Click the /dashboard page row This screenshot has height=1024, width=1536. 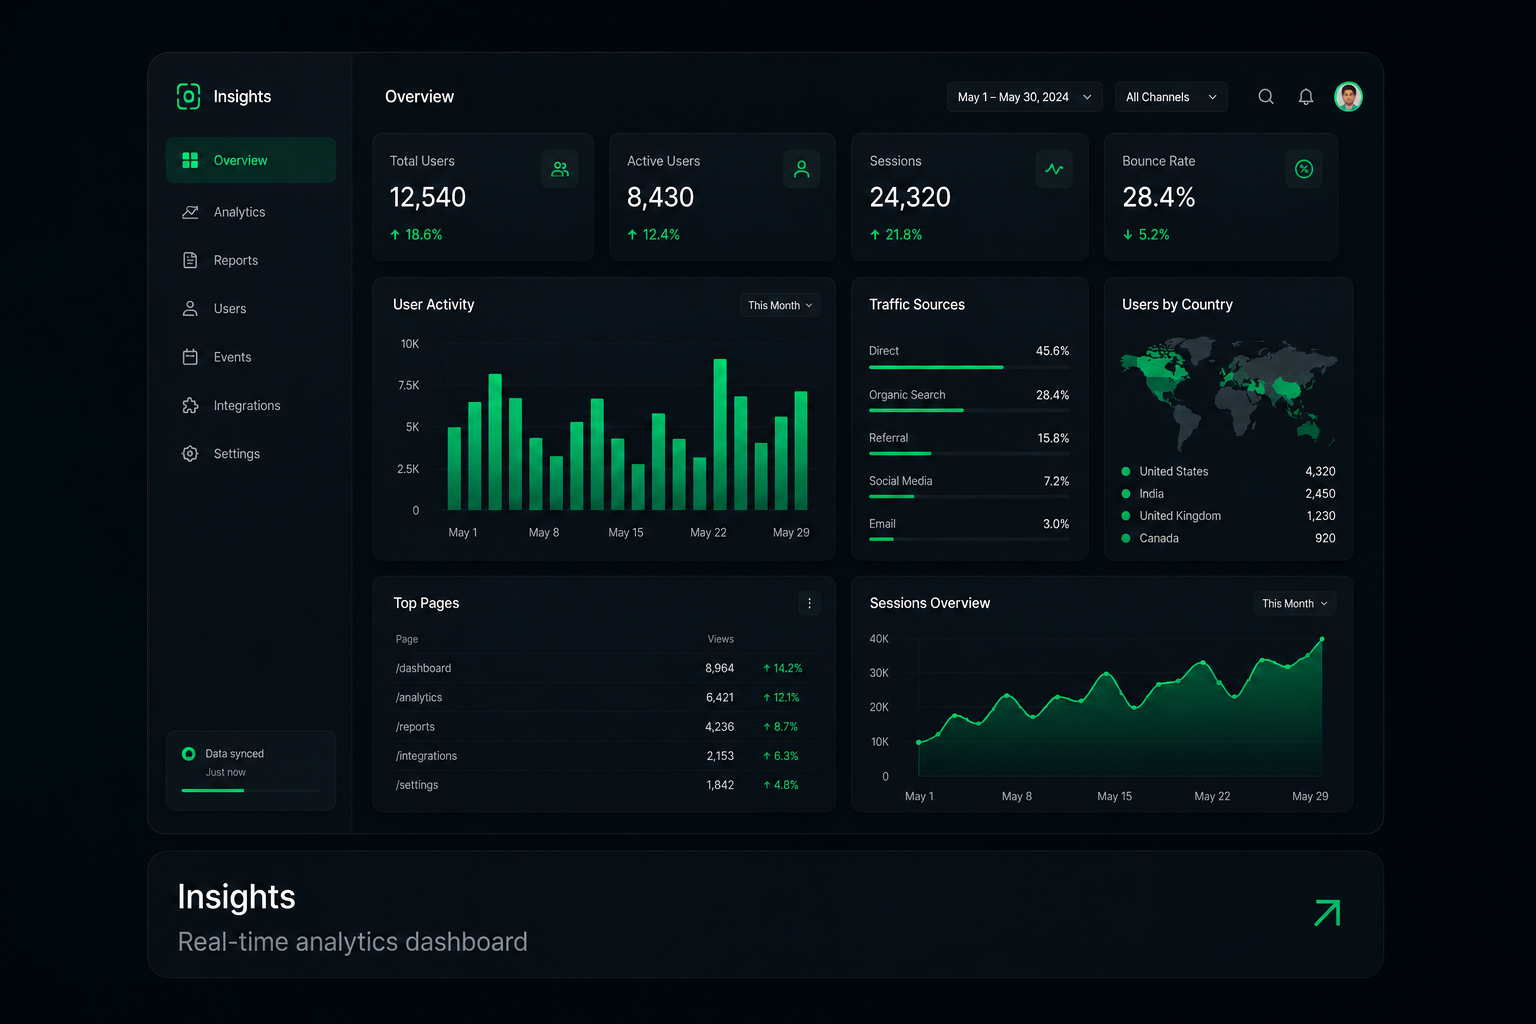[603, 668]
